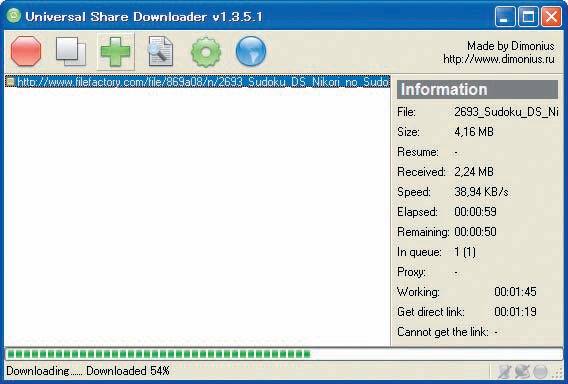This screenshot has width=568, height=384.
Task: Click the Speed value 38,94 KB/s
Action: point(481,192)
